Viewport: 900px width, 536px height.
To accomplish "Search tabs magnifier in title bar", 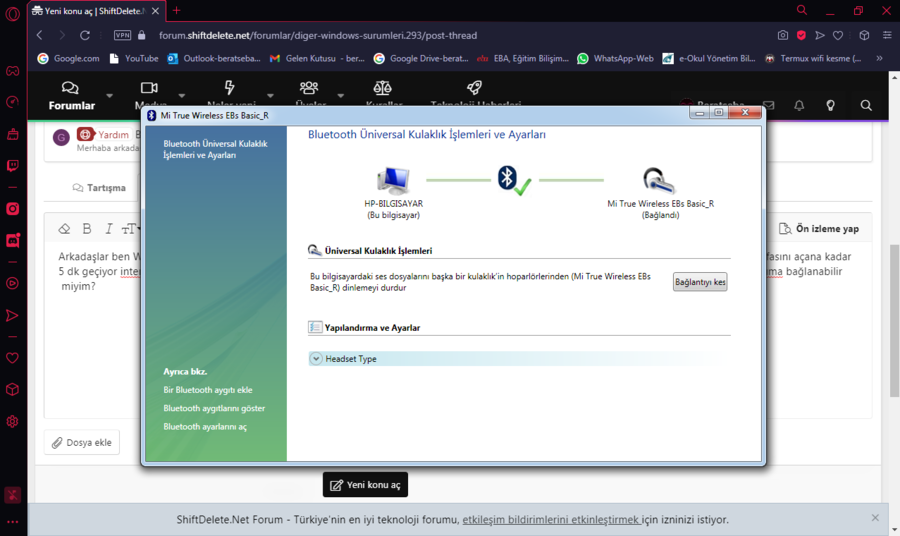I will (x=802, y=10).
